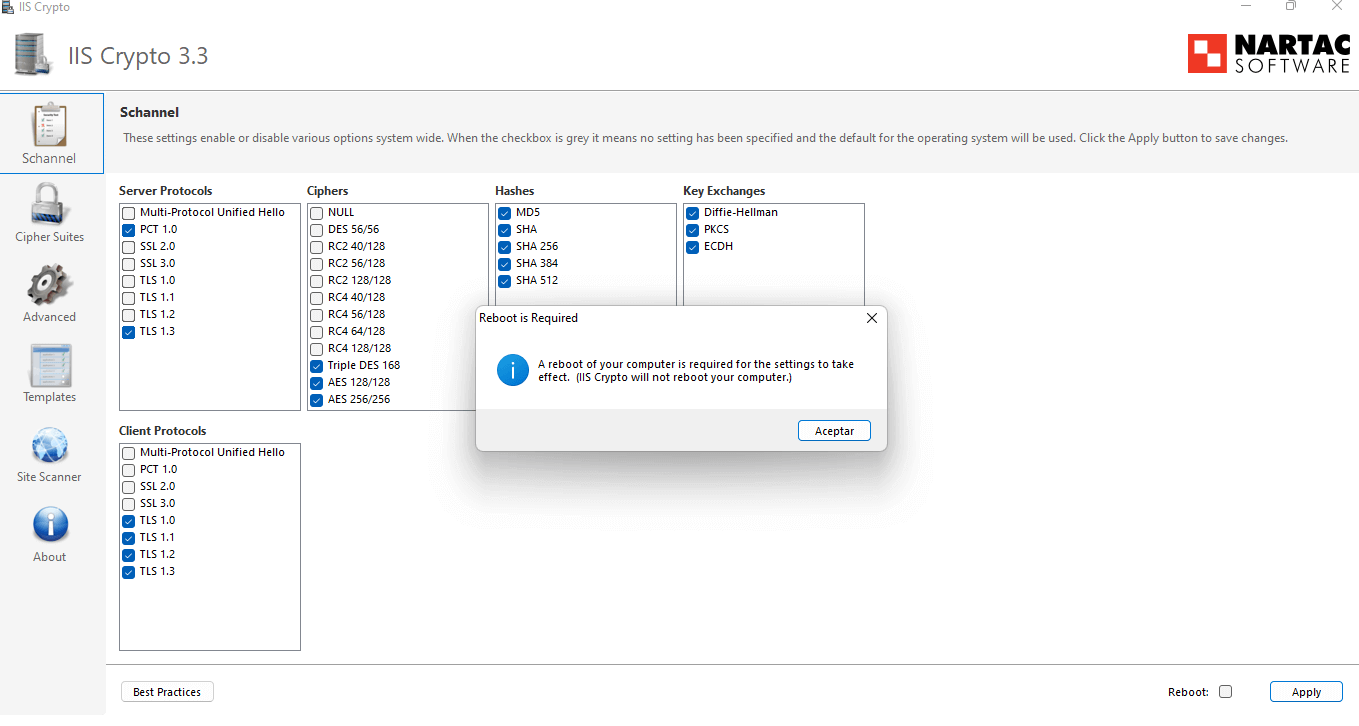Viewport: 1359px width, 726px height.
Task: Uncheck the SHA 256 hash
Action: pos(504,247)
